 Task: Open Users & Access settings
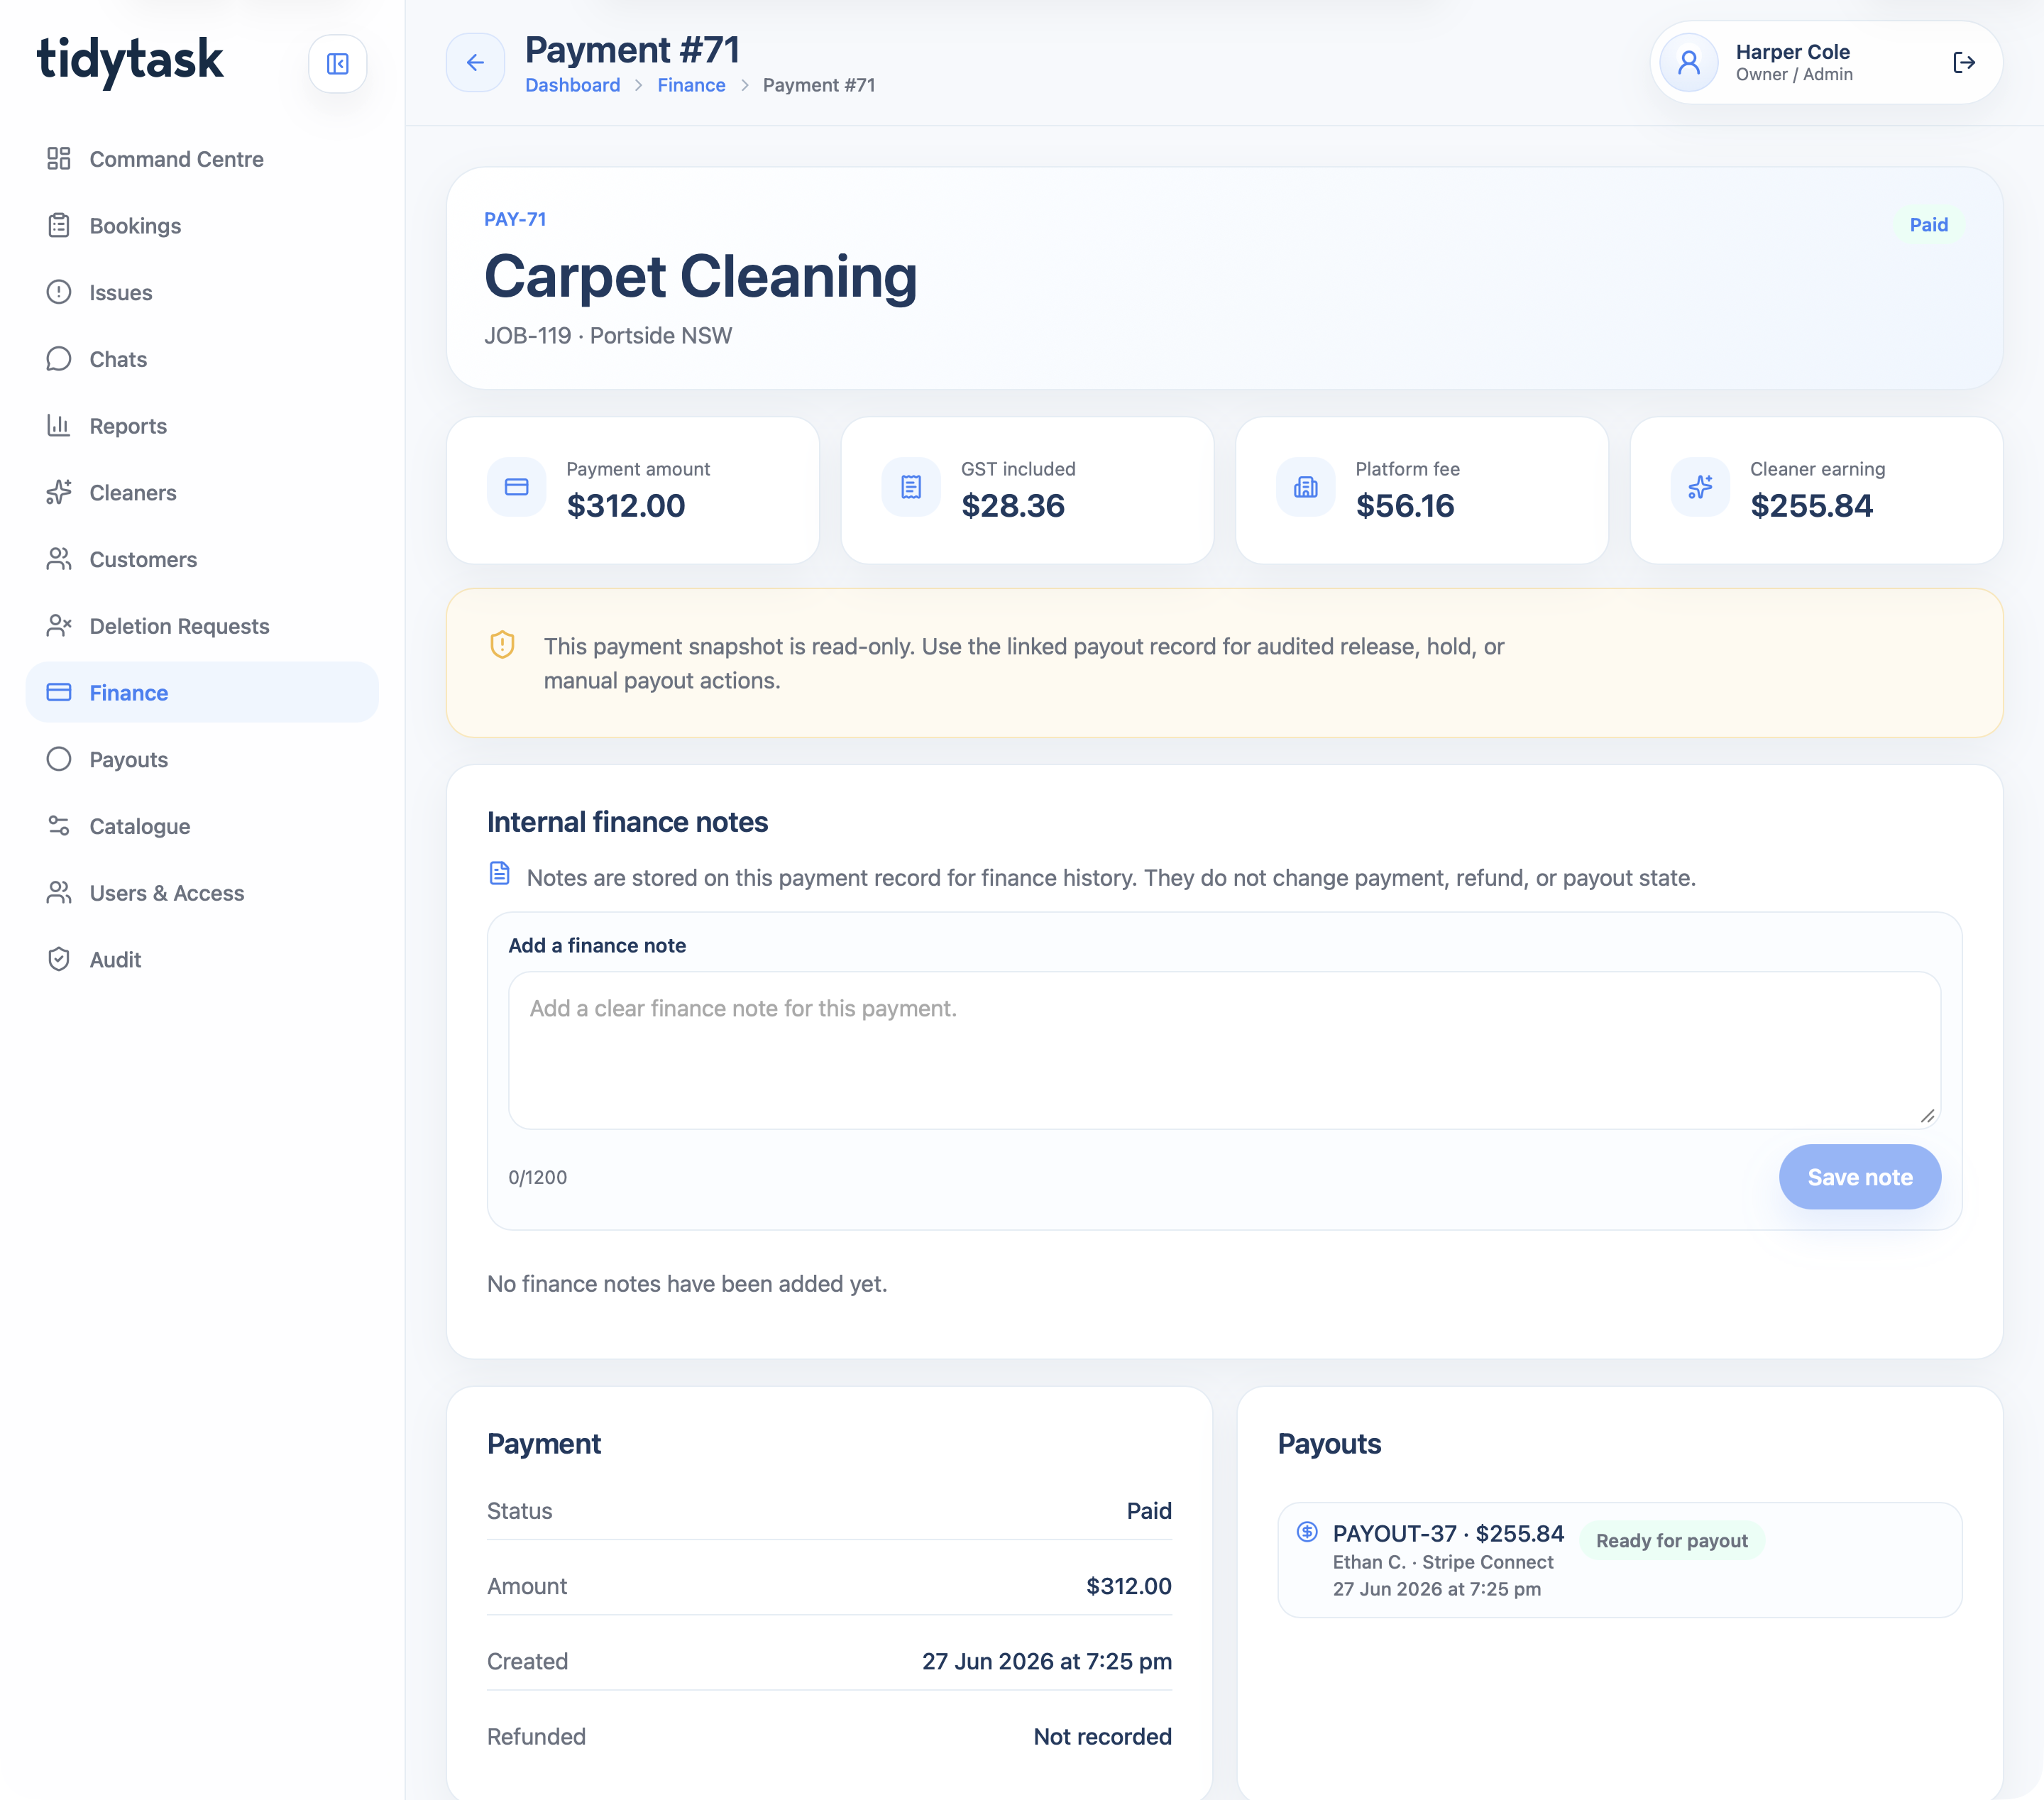click(202, 892)
